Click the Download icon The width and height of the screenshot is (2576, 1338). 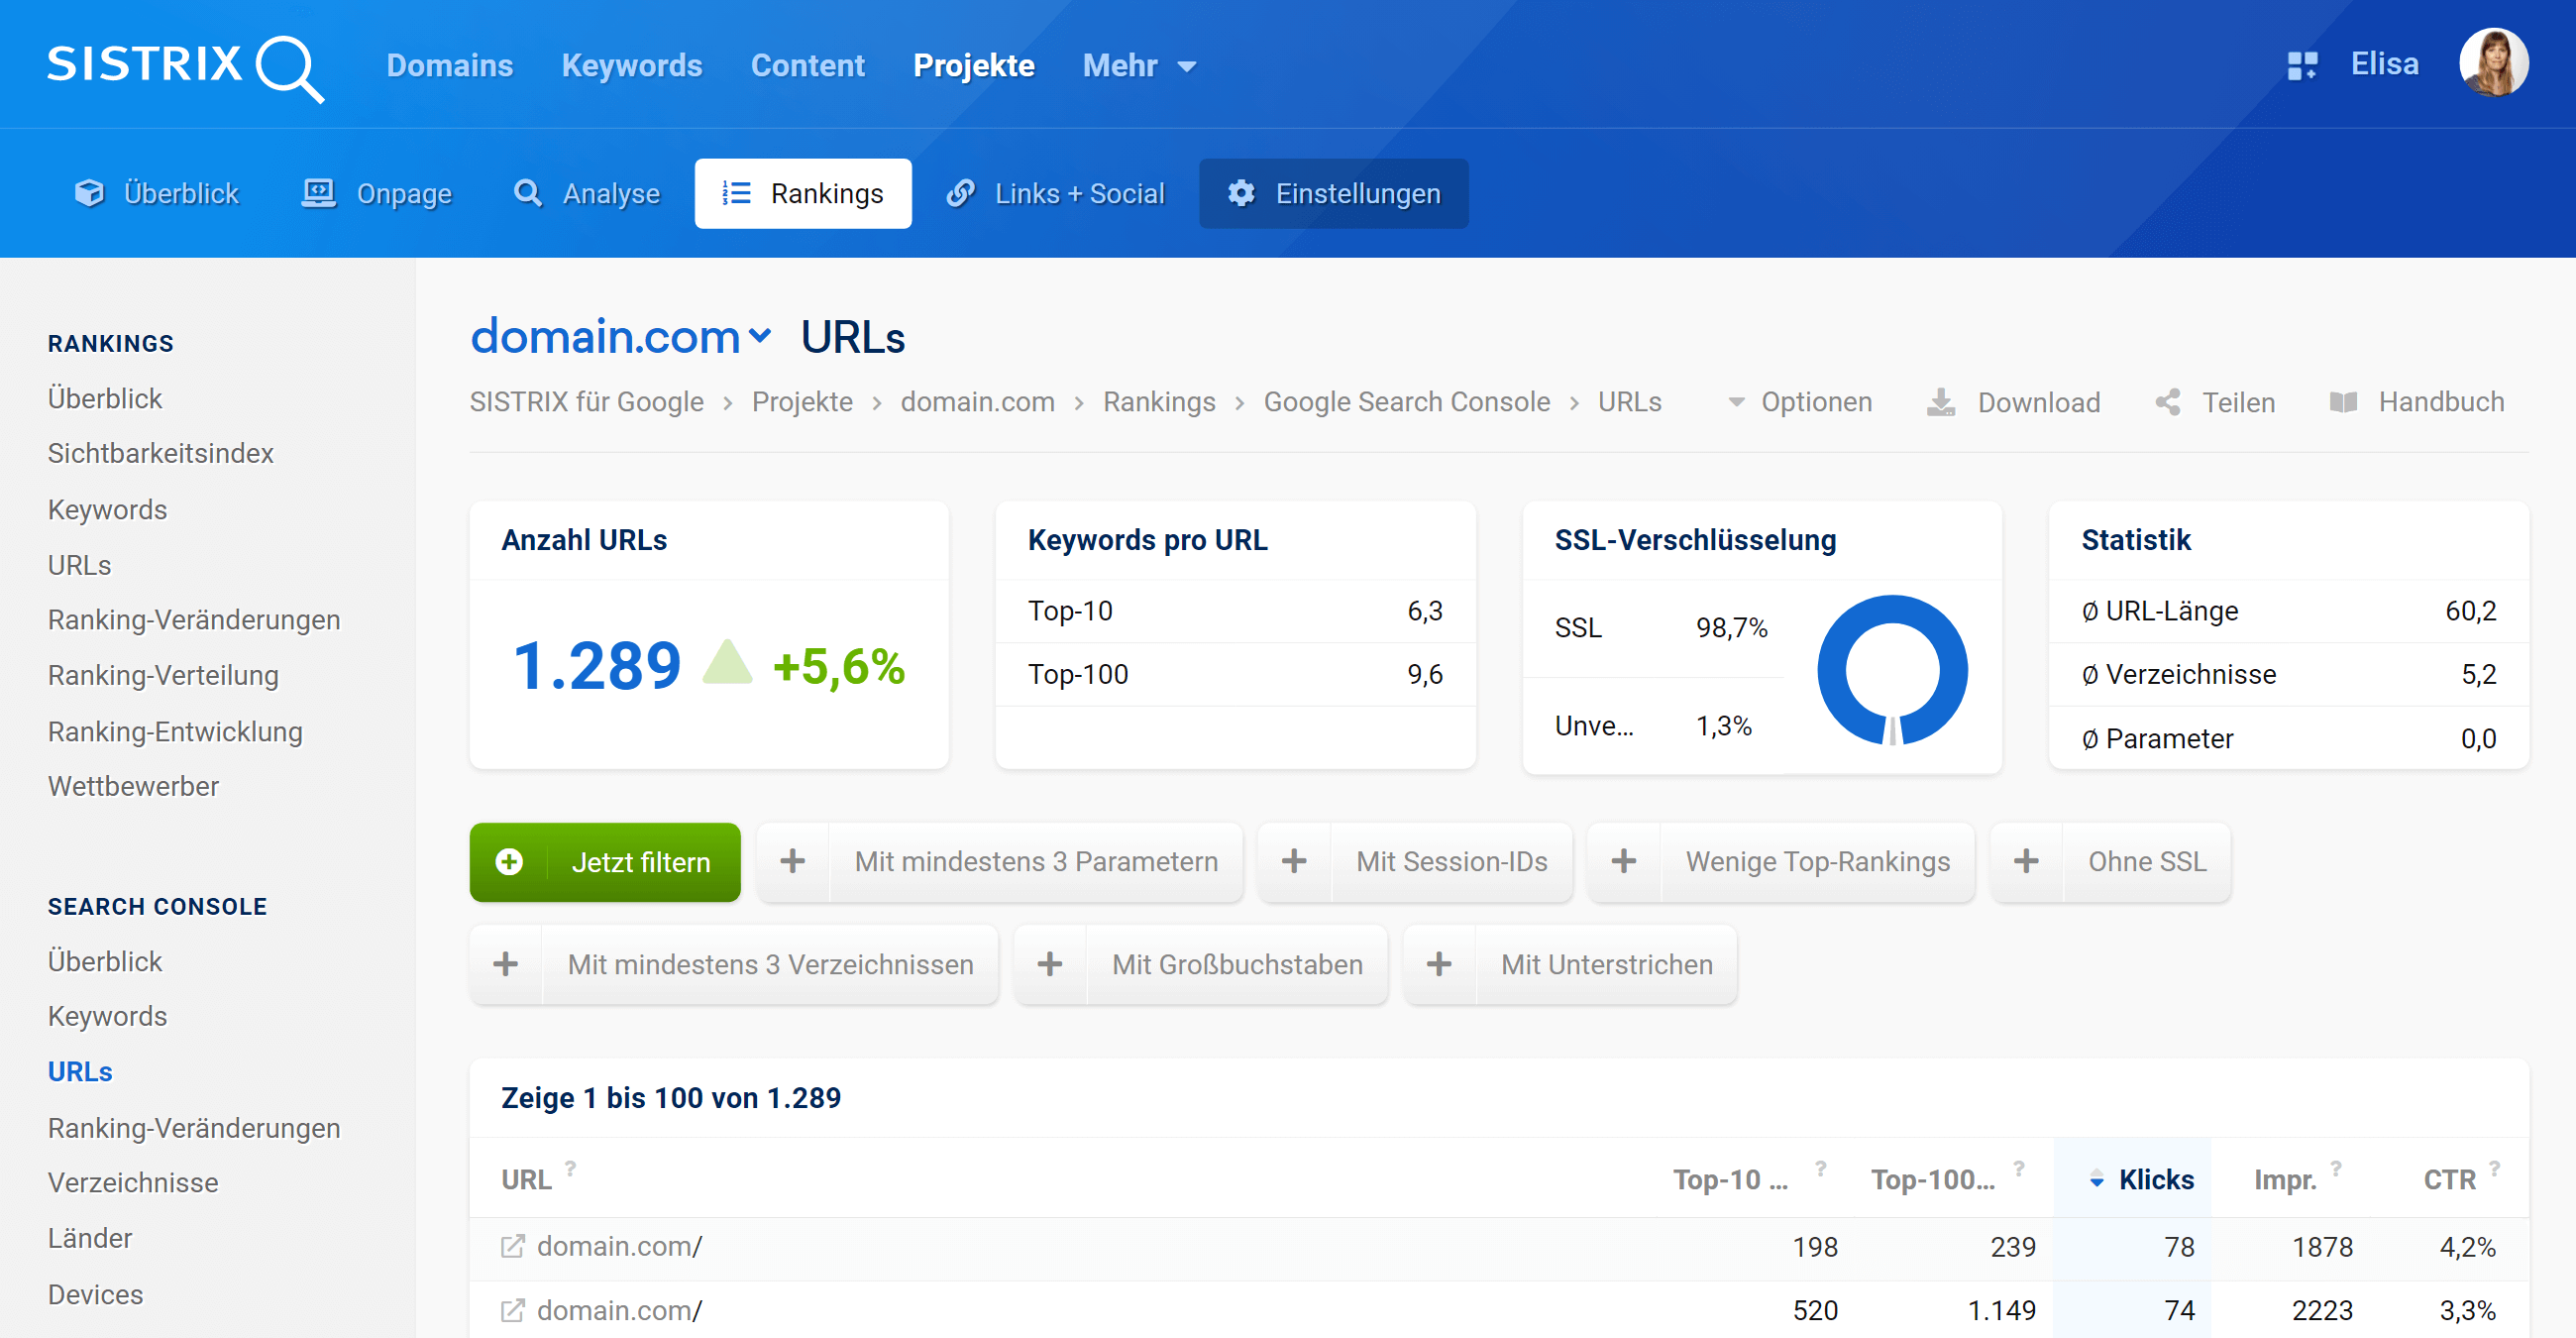coord(1940,402)
